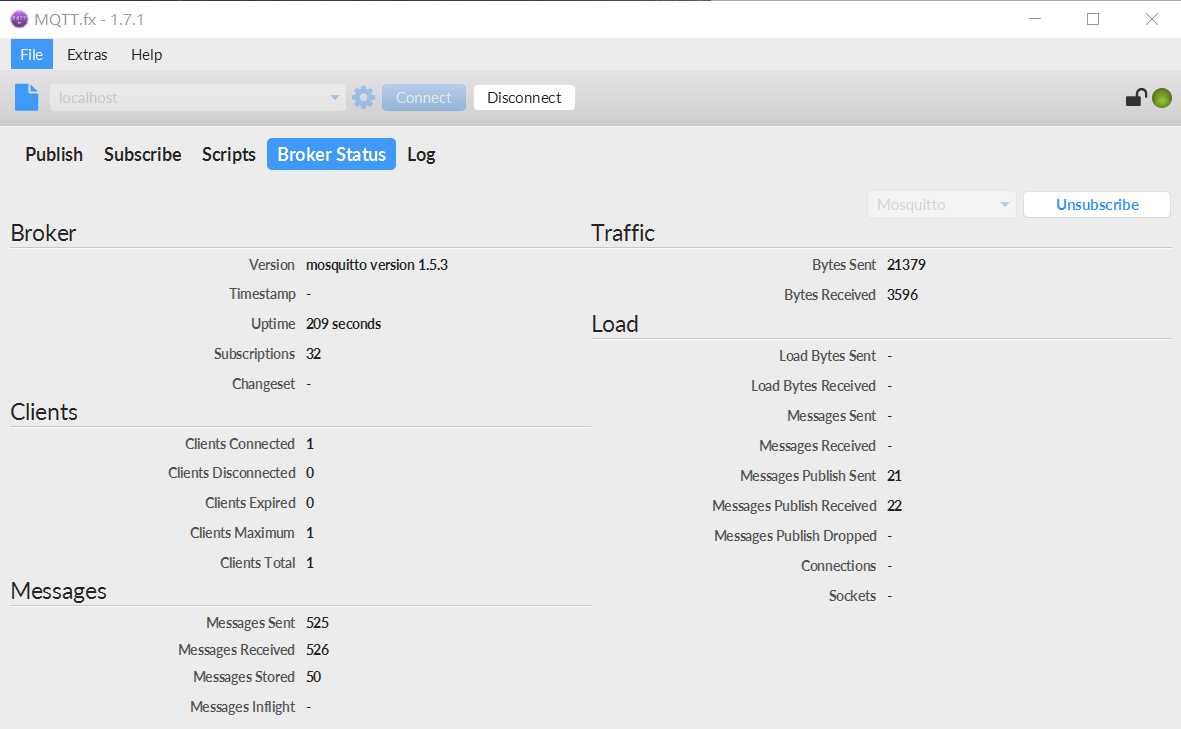Click the Clients Disconnected label
Viewport: 1181px width, 729px height.
pyautogui.click(x=231, y=473)
